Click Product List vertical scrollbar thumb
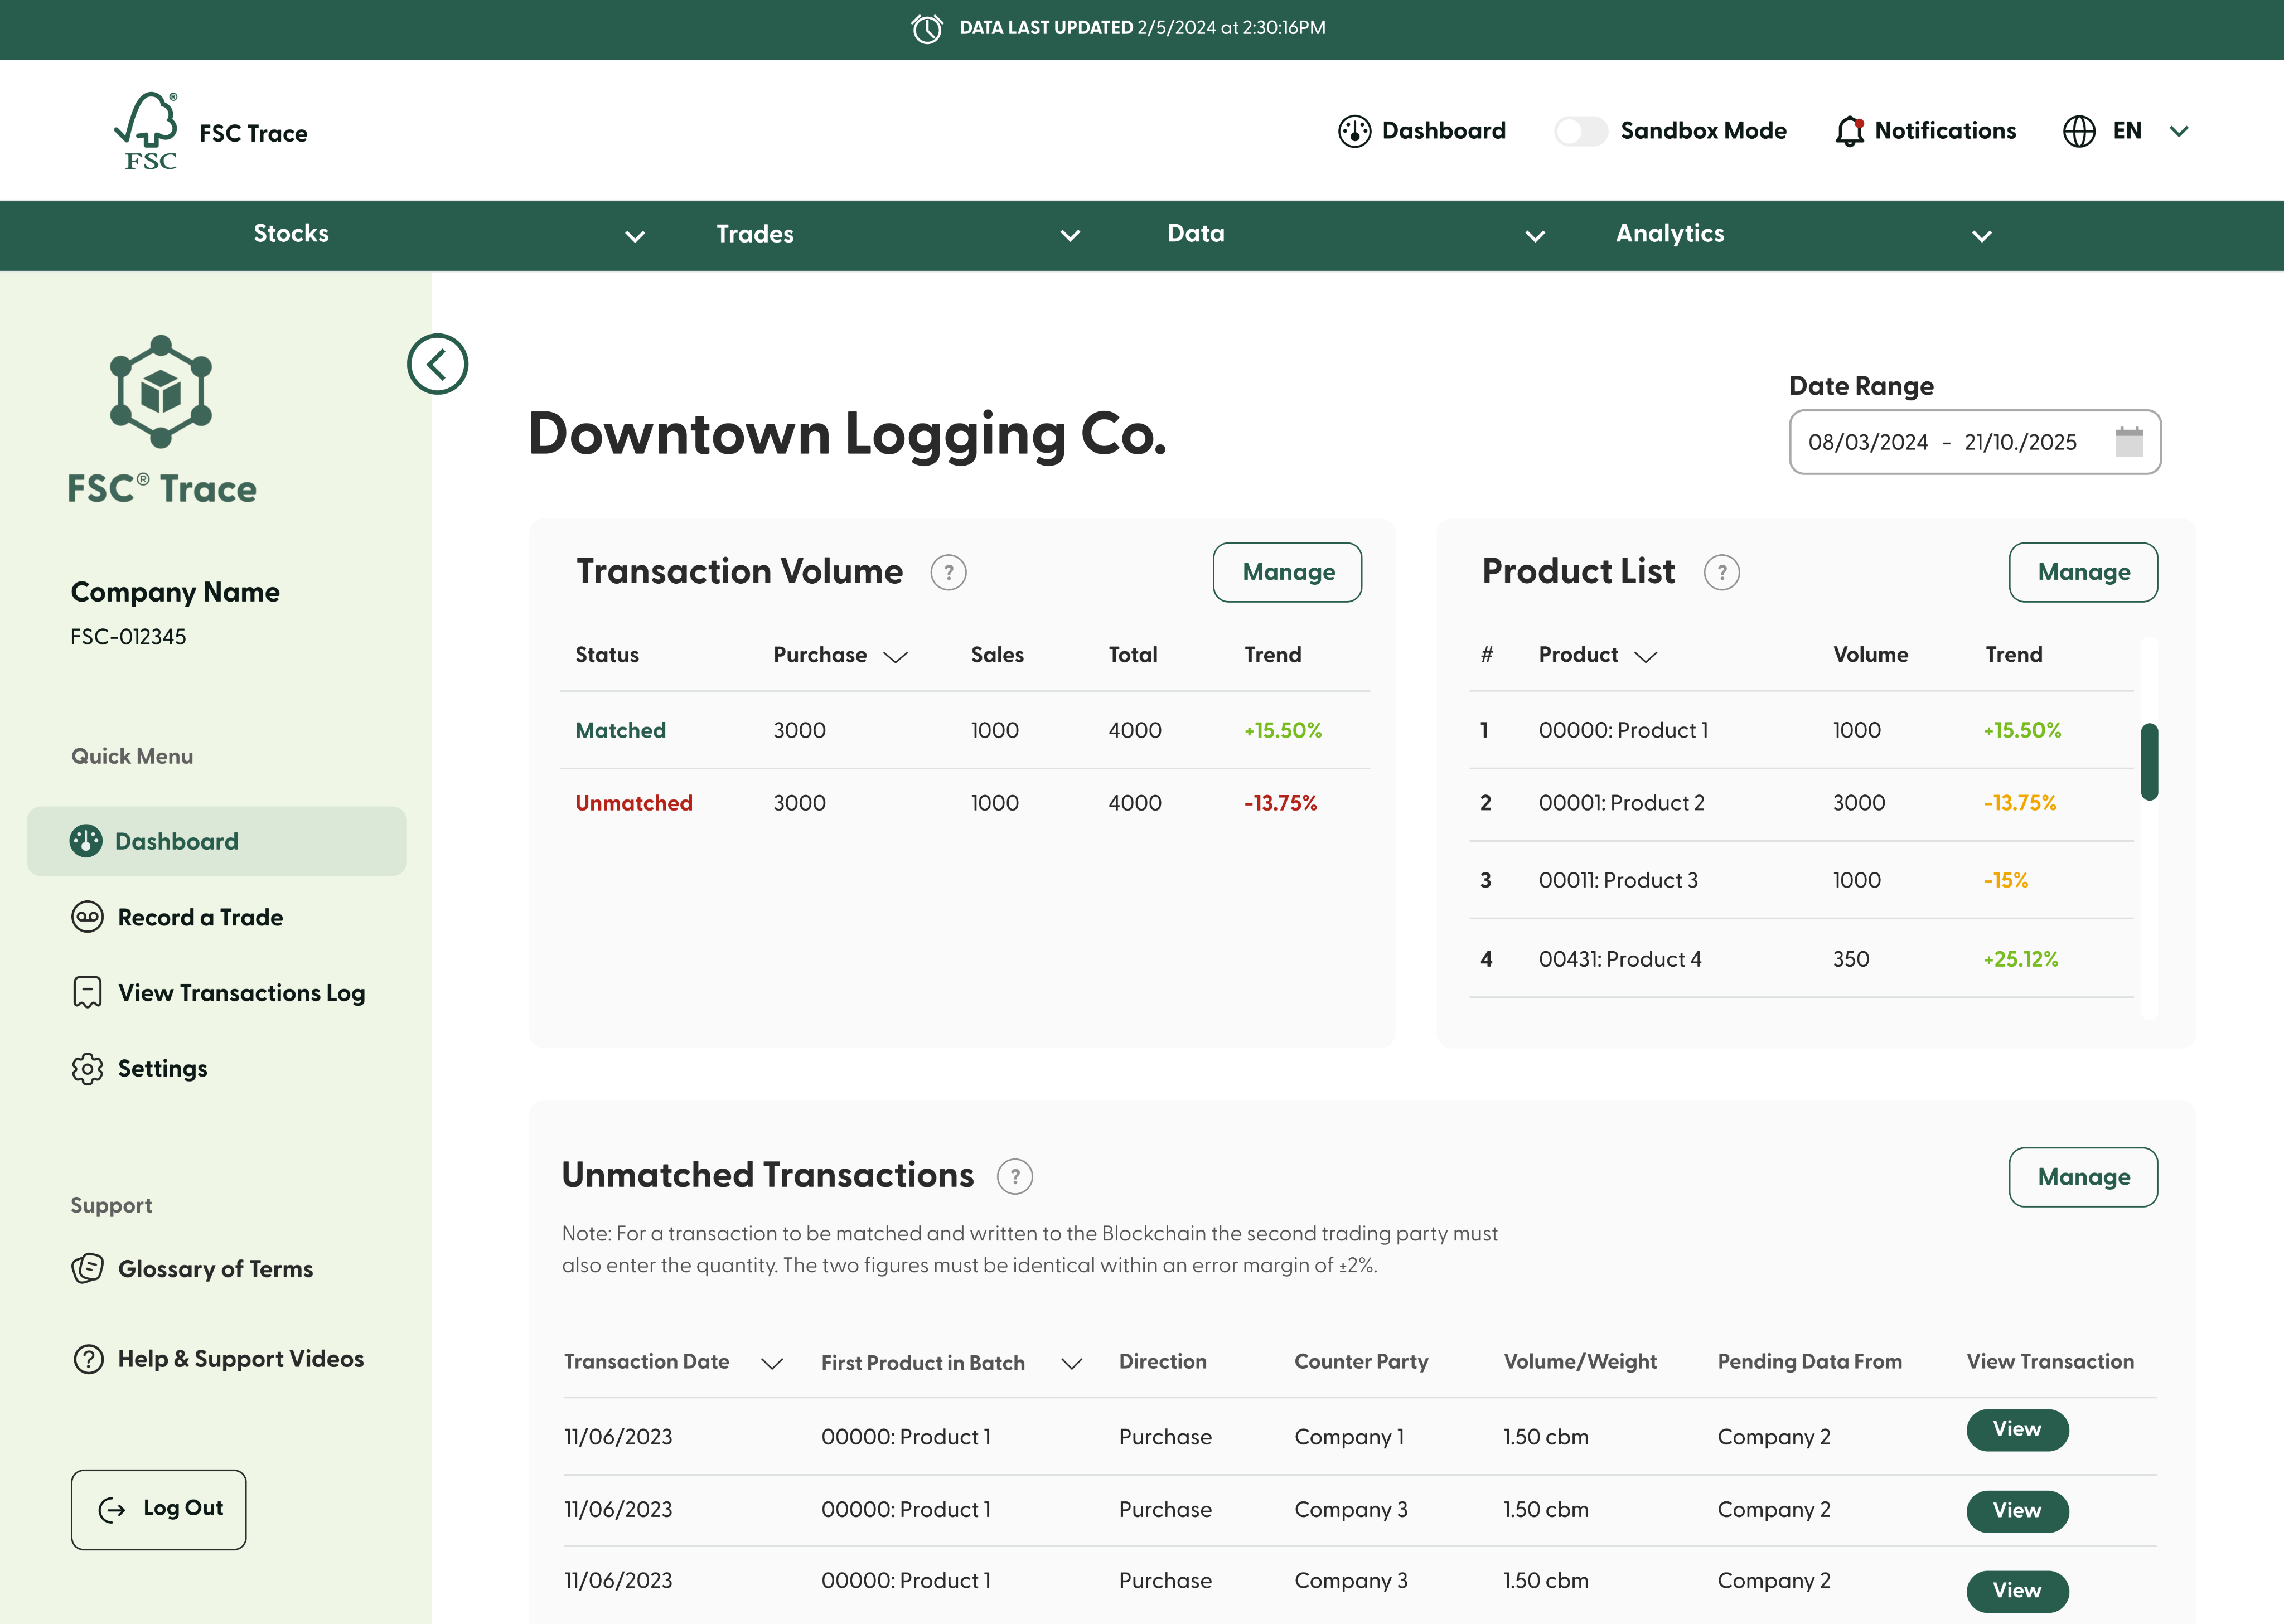 point(2149,761)
